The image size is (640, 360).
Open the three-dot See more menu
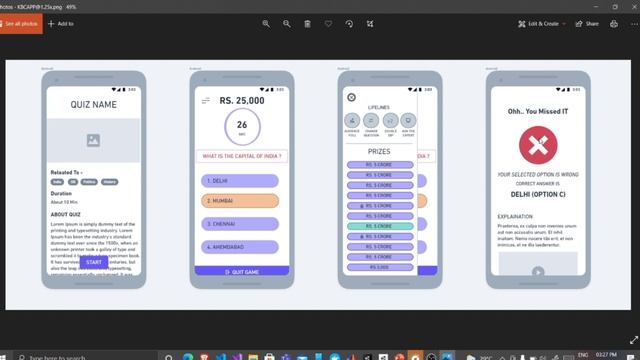(x=634, y=24)
